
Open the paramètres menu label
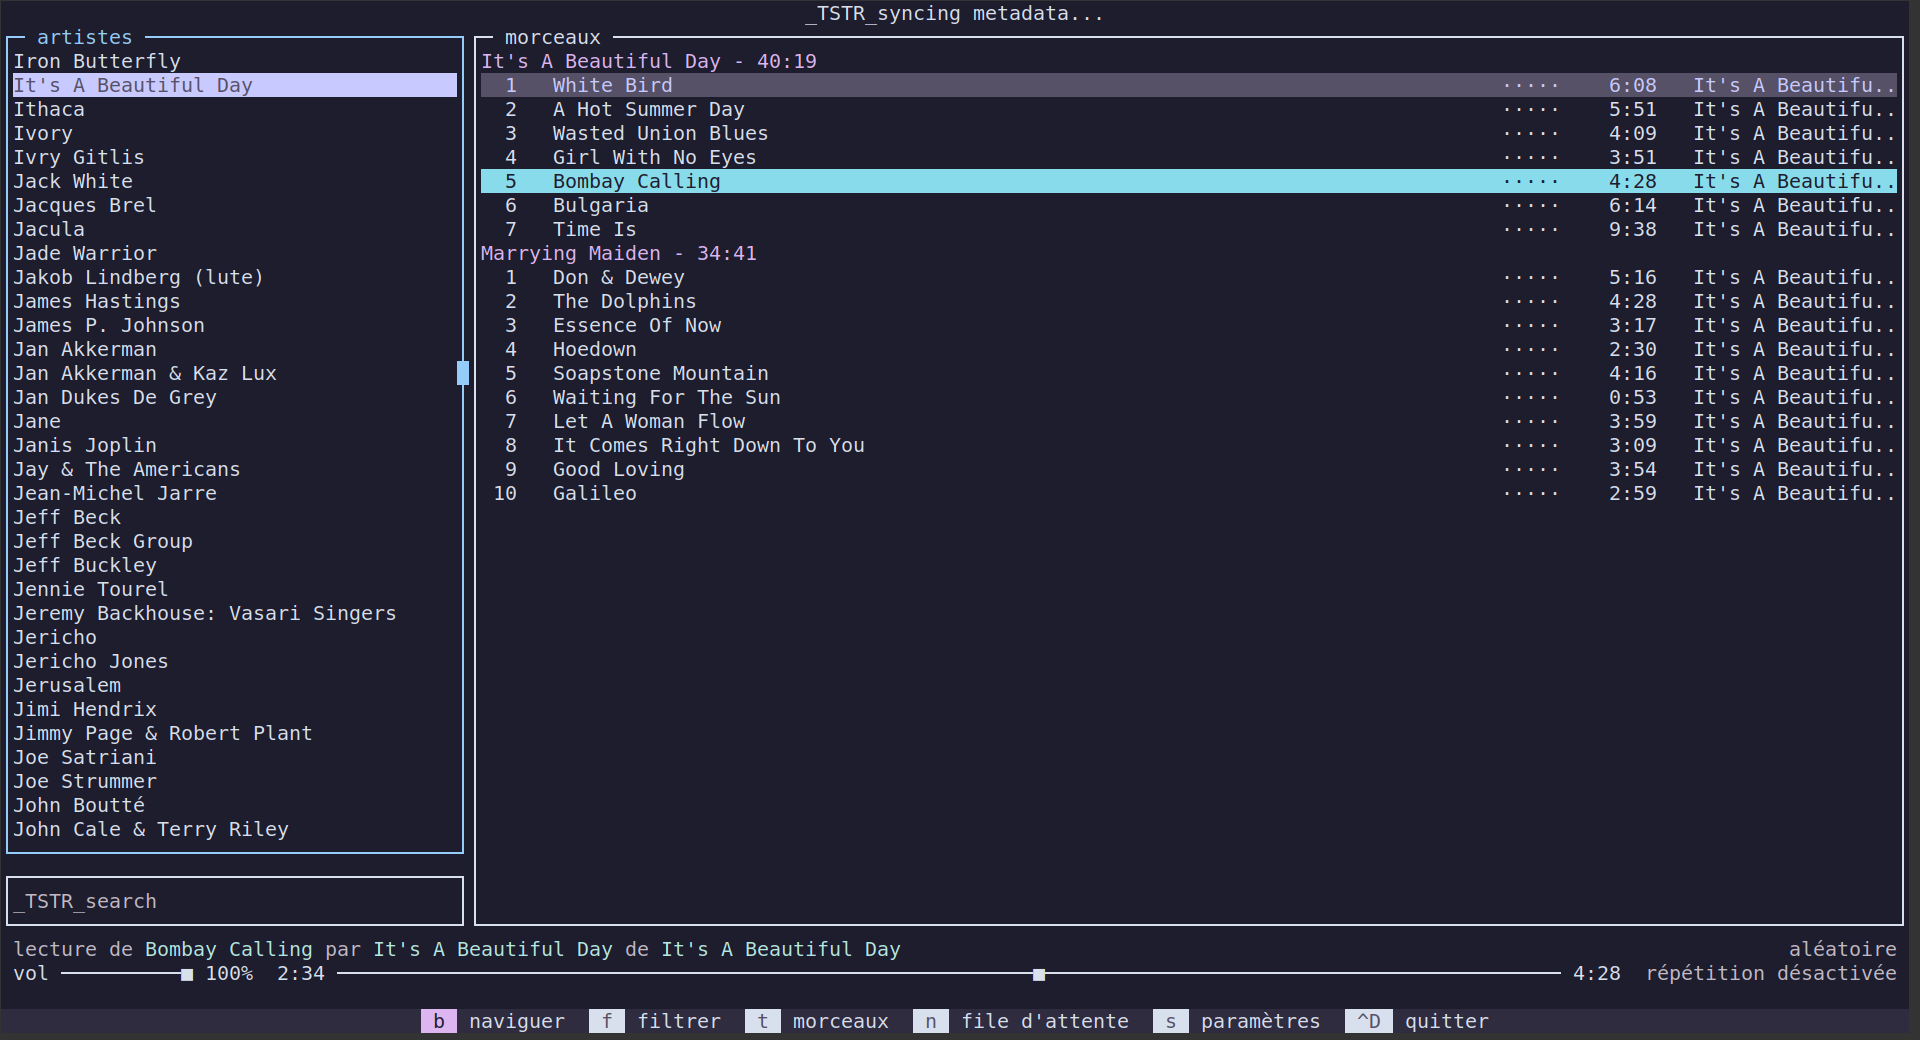[1260, 1021]
